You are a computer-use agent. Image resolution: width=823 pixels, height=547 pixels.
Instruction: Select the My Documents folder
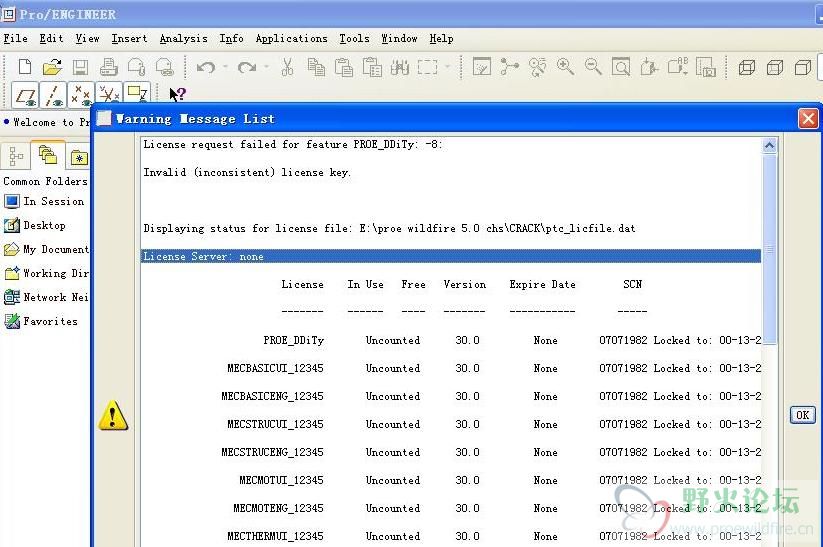[x=46, y=249]
